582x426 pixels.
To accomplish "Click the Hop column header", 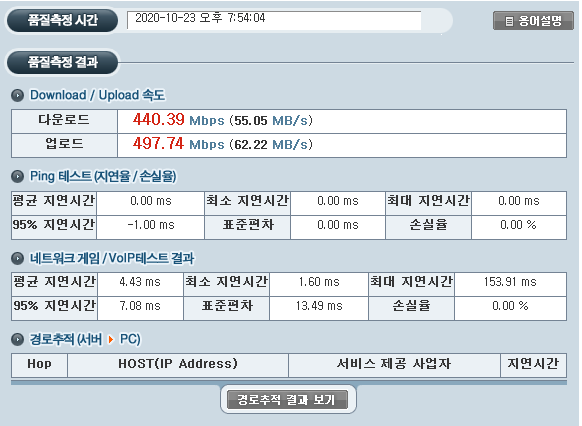I will point(39,365).
